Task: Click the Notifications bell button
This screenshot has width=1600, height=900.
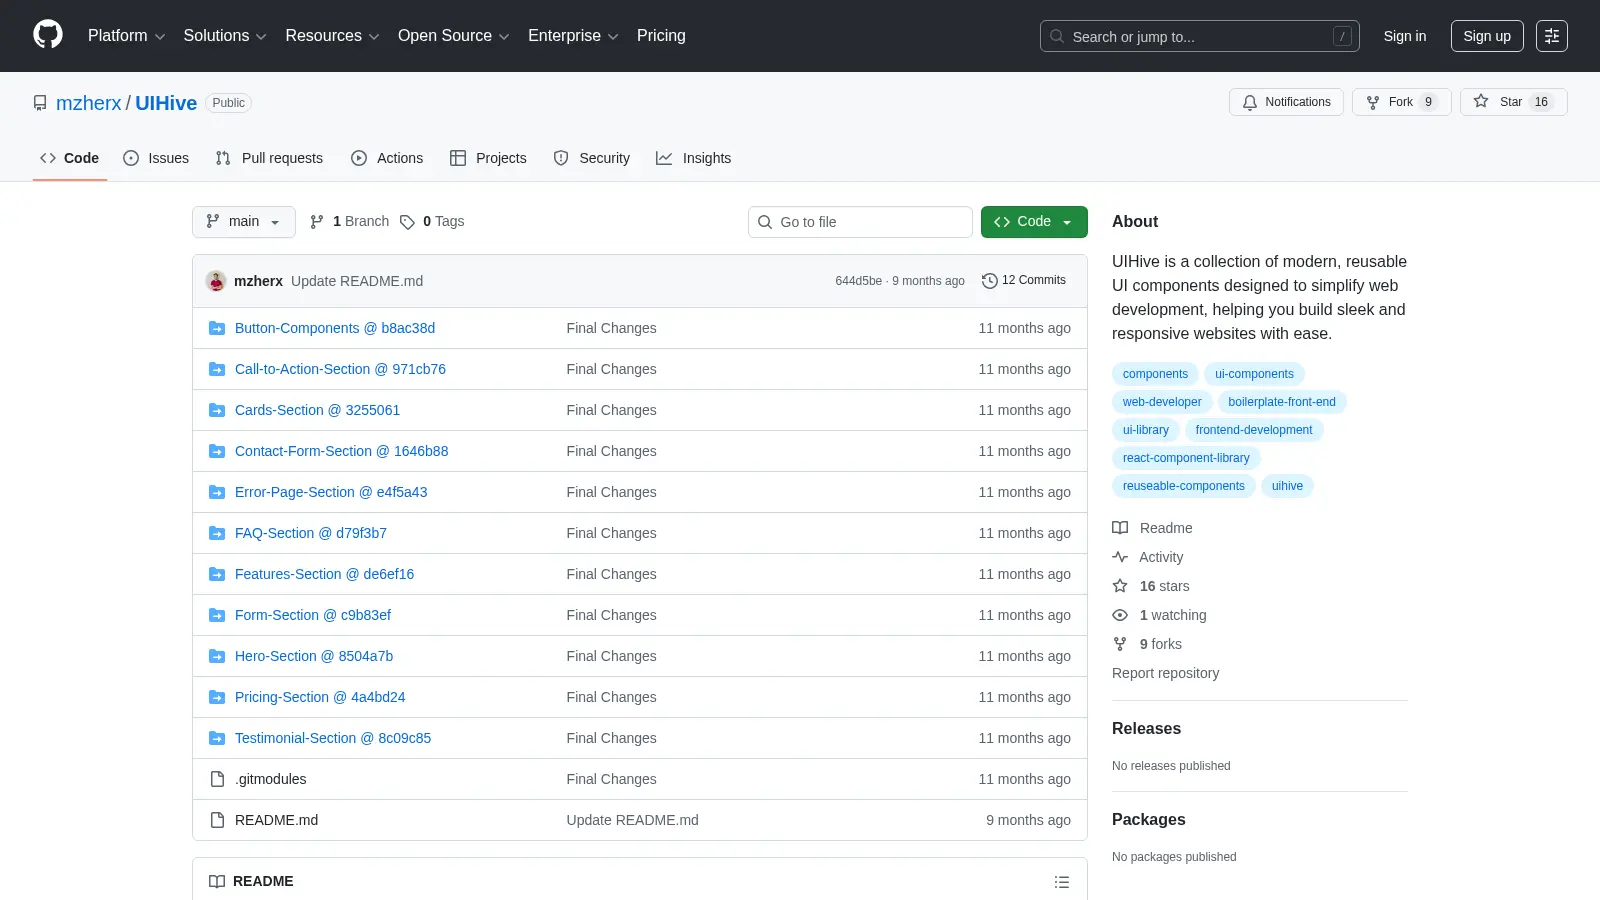Action: click(1286, 102)
